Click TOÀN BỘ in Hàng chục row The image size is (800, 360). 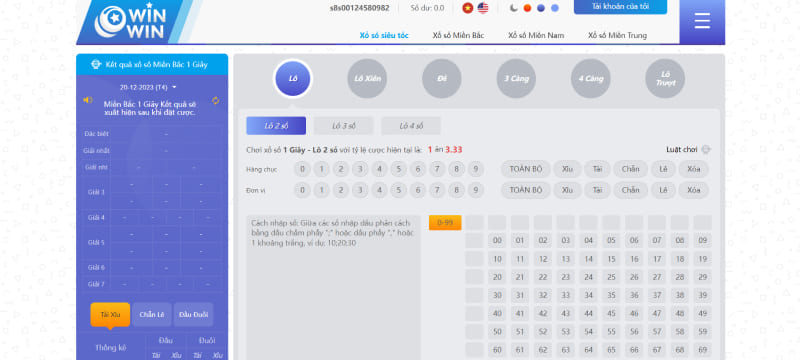[526, 169]
